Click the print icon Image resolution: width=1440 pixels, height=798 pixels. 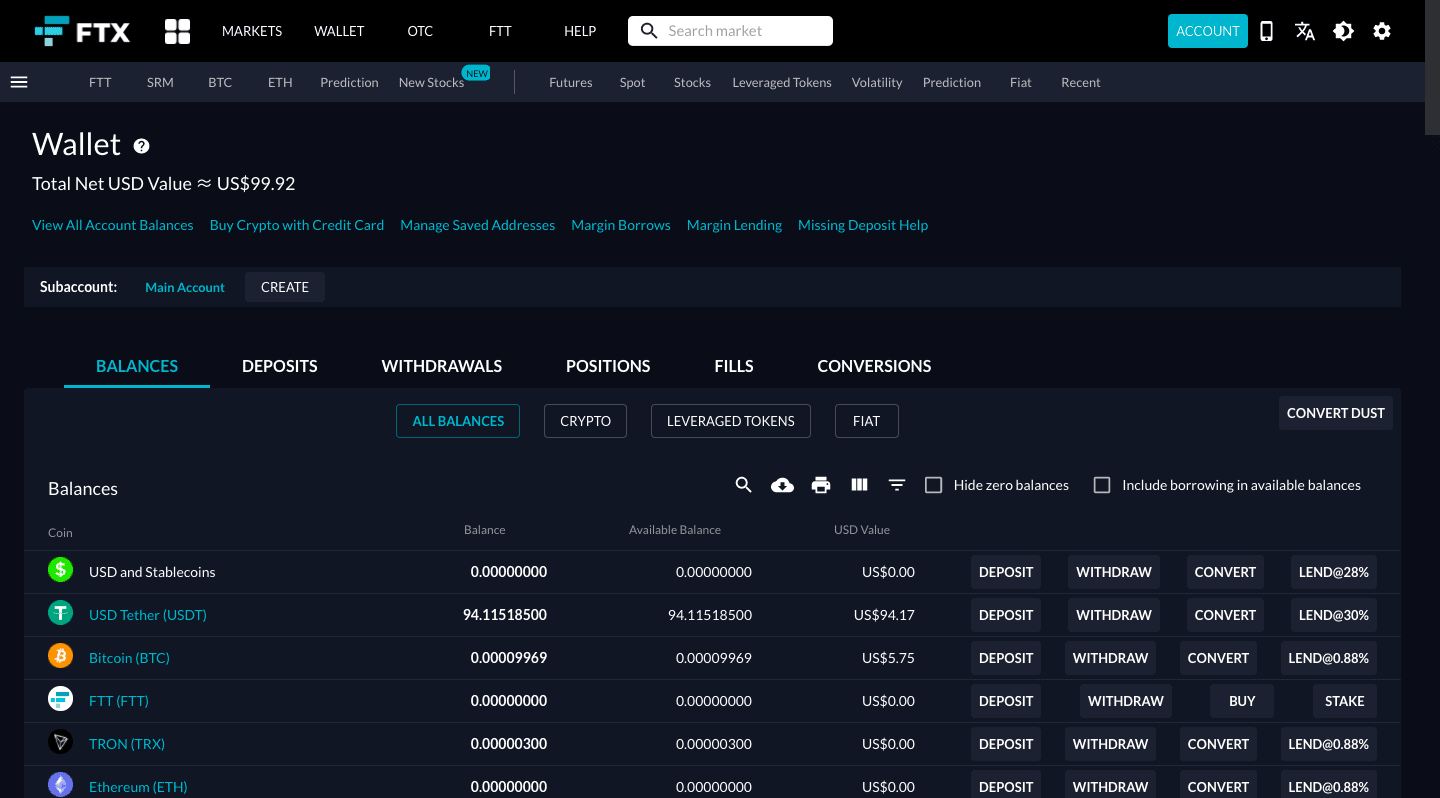pos(821,485)
